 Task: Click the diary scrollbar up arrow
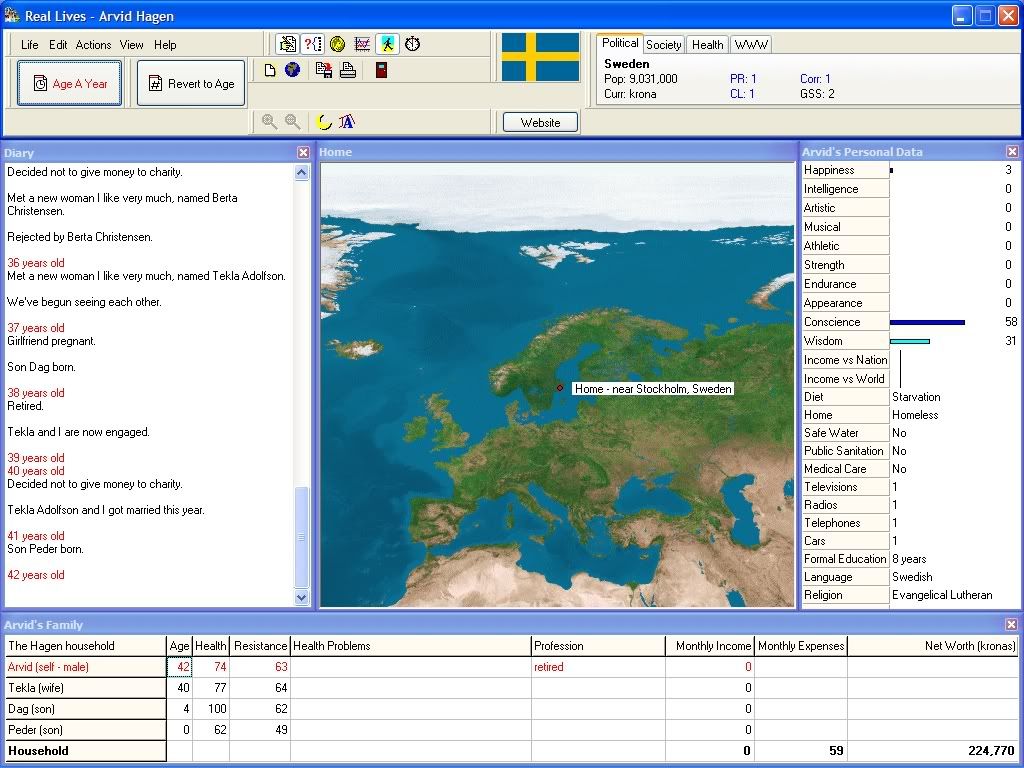click(301, 173)
